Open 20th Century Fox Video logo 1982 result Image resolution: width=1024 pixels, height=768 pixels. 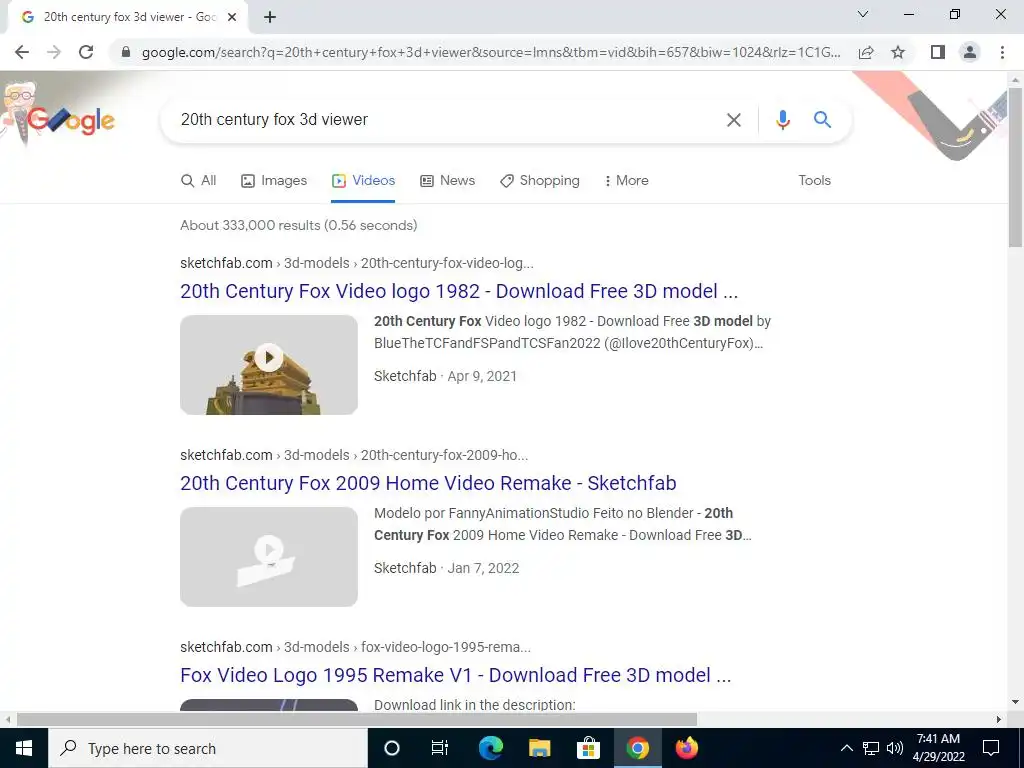459,291
